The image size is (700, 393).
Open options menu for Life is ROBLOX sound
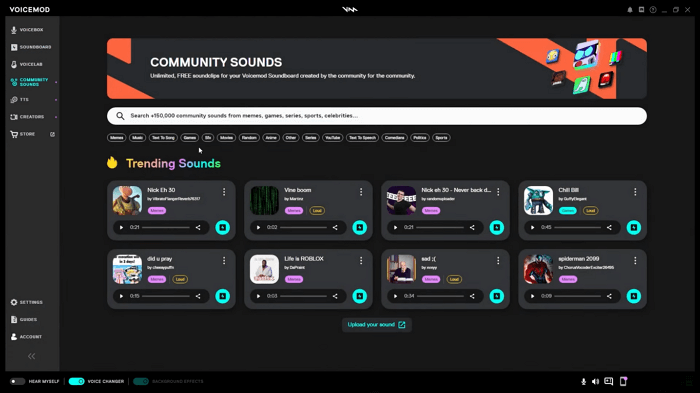pos(361,261)
